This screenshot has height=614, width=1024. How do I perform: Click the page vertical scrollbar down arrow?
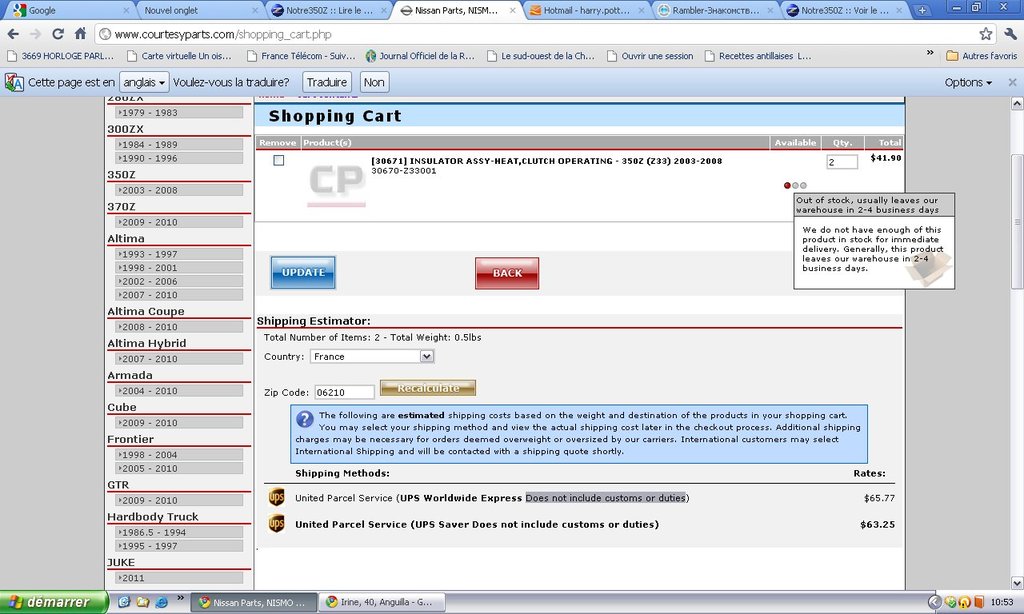pyautogui.click(x=1017, y=583)
